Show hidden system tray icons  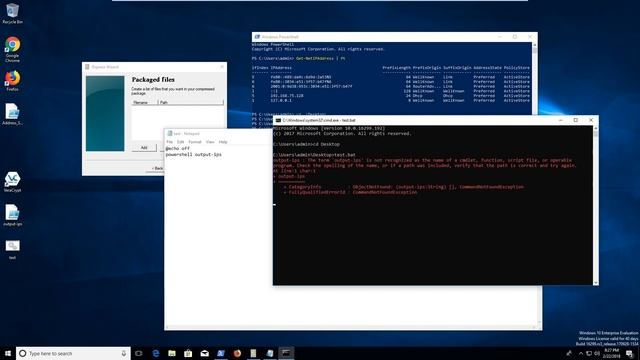581,353
